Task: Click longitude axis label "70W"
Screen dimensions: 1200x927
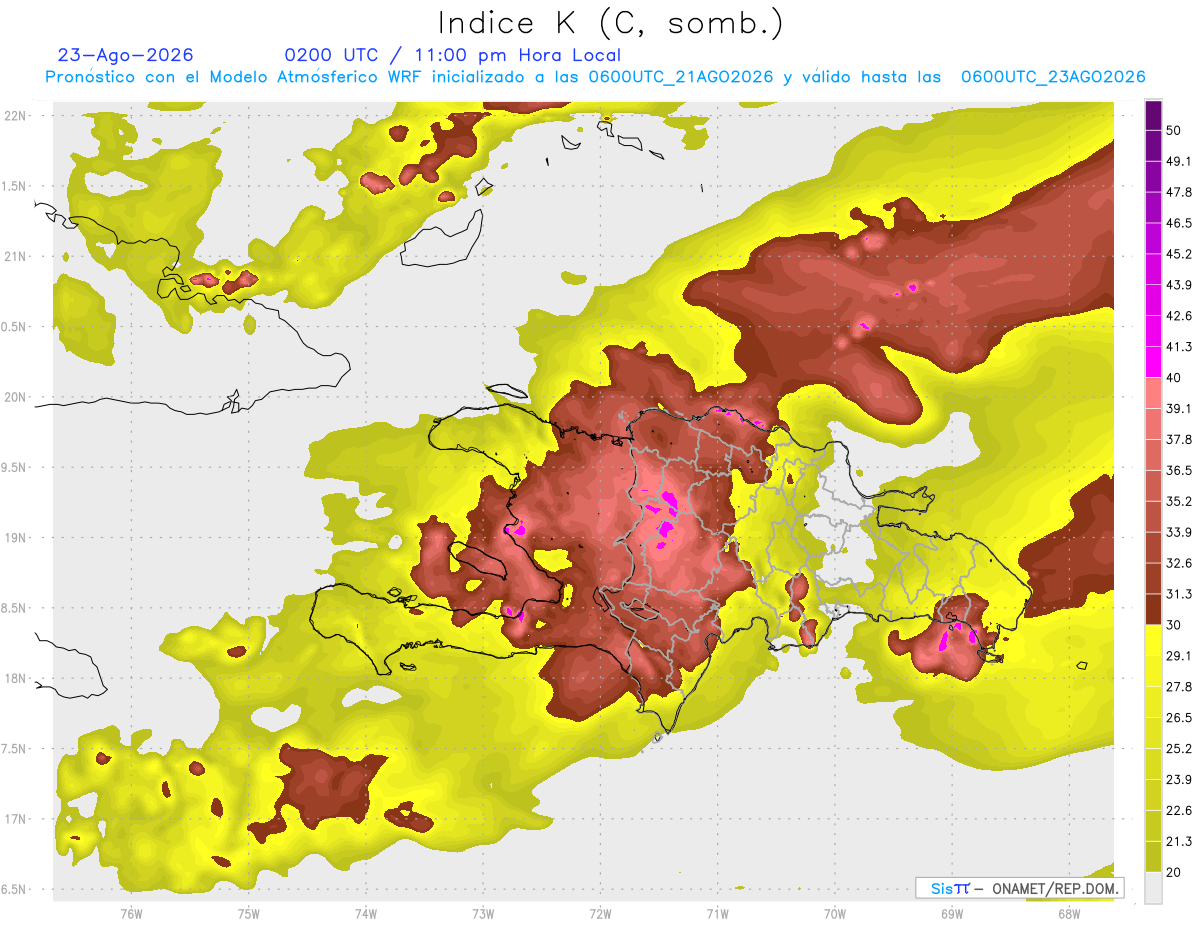Action: 835,914
